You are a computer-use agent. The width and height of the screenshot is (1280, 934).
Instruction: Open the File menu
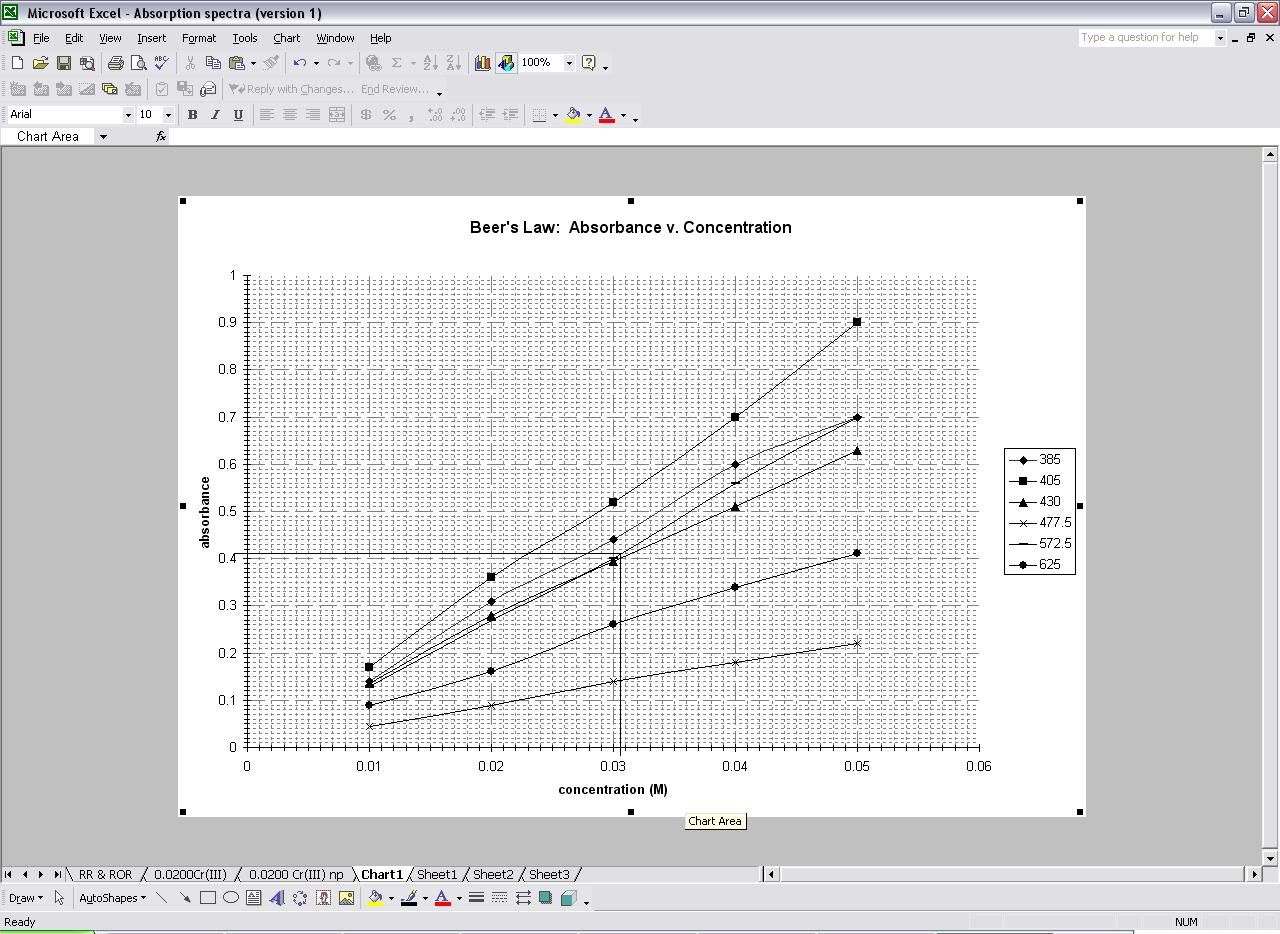pos(41,38)
